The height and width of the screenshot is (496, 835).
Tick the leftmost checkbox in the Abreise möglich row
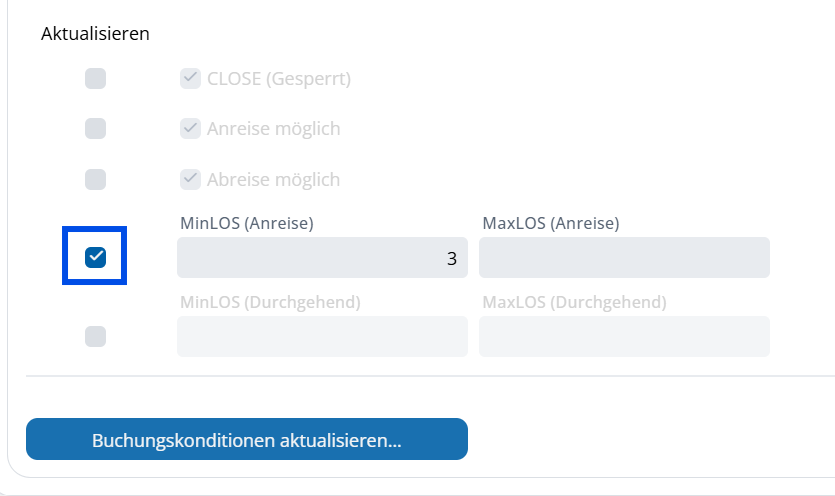95,179
